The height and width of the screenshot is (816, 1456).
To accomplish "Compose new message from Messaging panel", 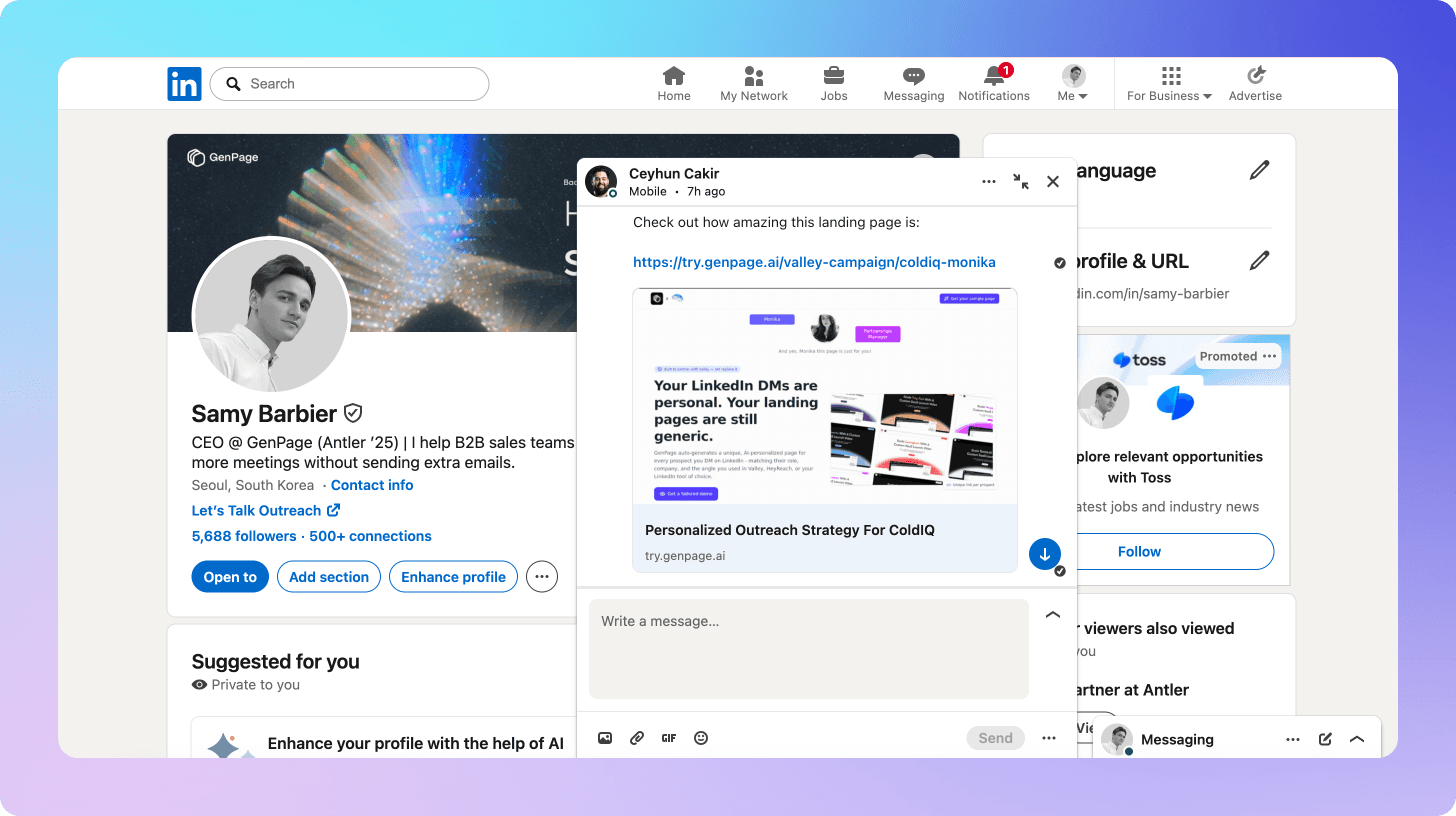I will (1325, 740).
